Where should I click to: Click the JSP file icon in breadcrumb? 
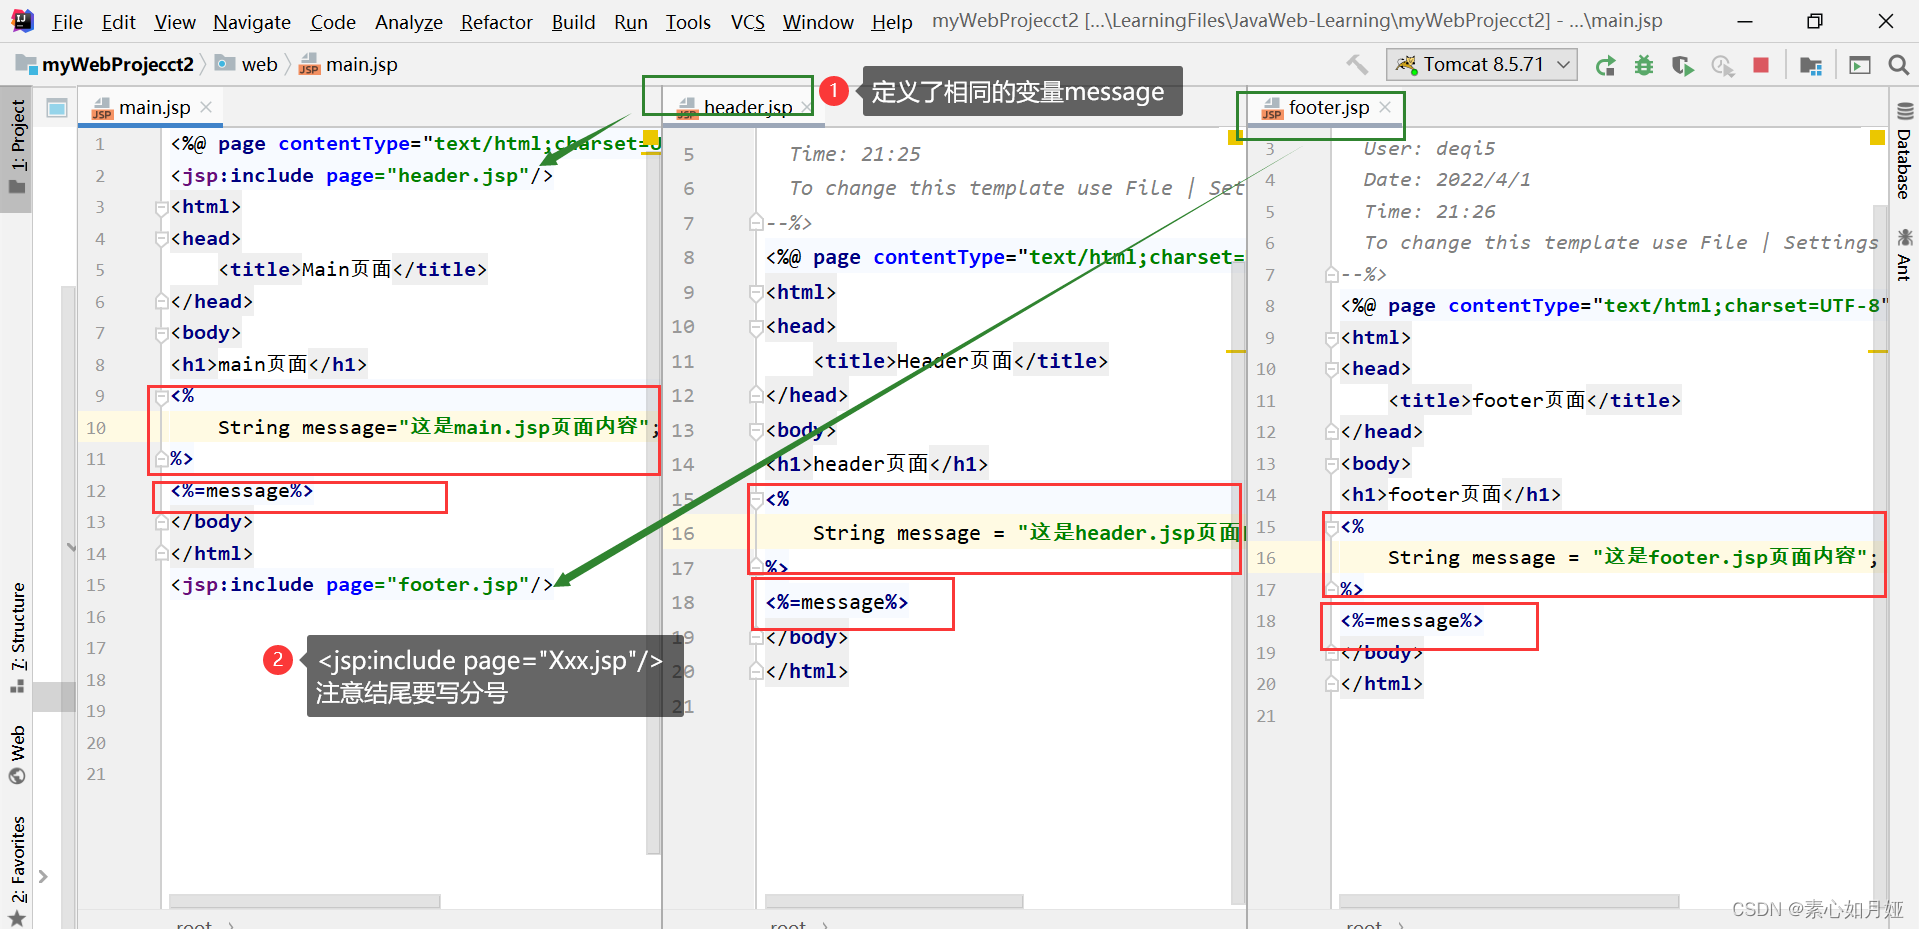[309, 65]
